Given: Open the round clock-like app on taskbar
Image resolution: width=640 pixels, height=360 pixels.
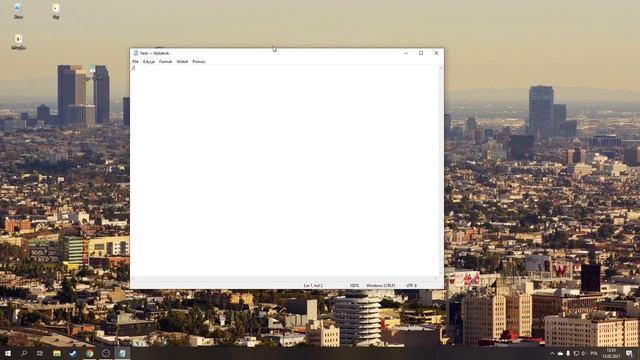Looking at the screenshot, I should point(106,353).
